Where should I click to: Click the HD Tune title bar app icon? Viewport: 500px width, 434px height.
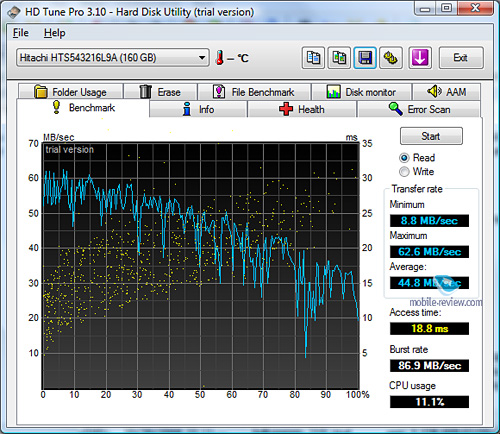click(14, 13)
